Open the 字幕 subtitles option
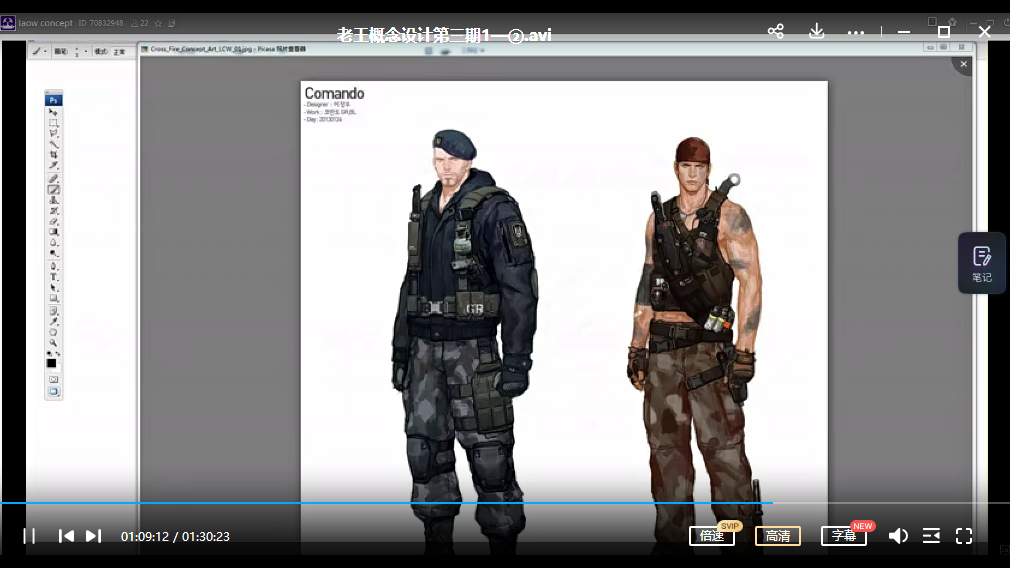 (x=844, y=536)
